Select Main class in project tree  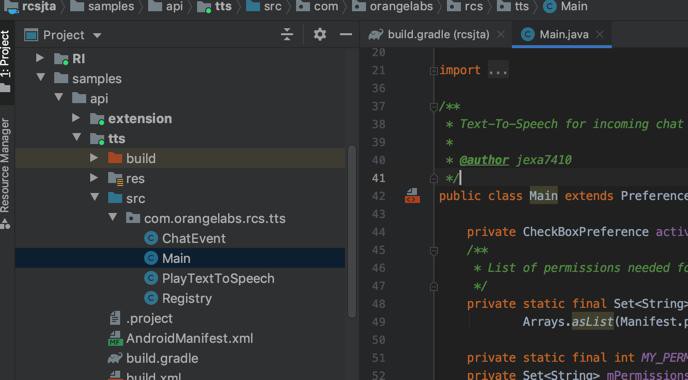point(180,258)
